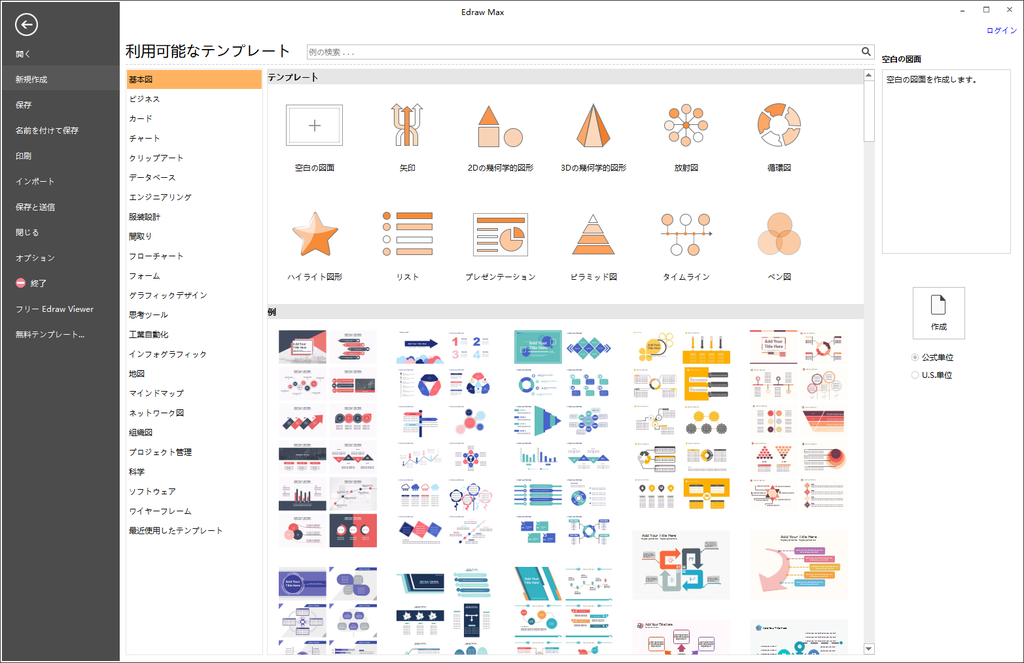Pick the ハイライト図形 star template
The image size is (1024, 663).
coord(315,234)
